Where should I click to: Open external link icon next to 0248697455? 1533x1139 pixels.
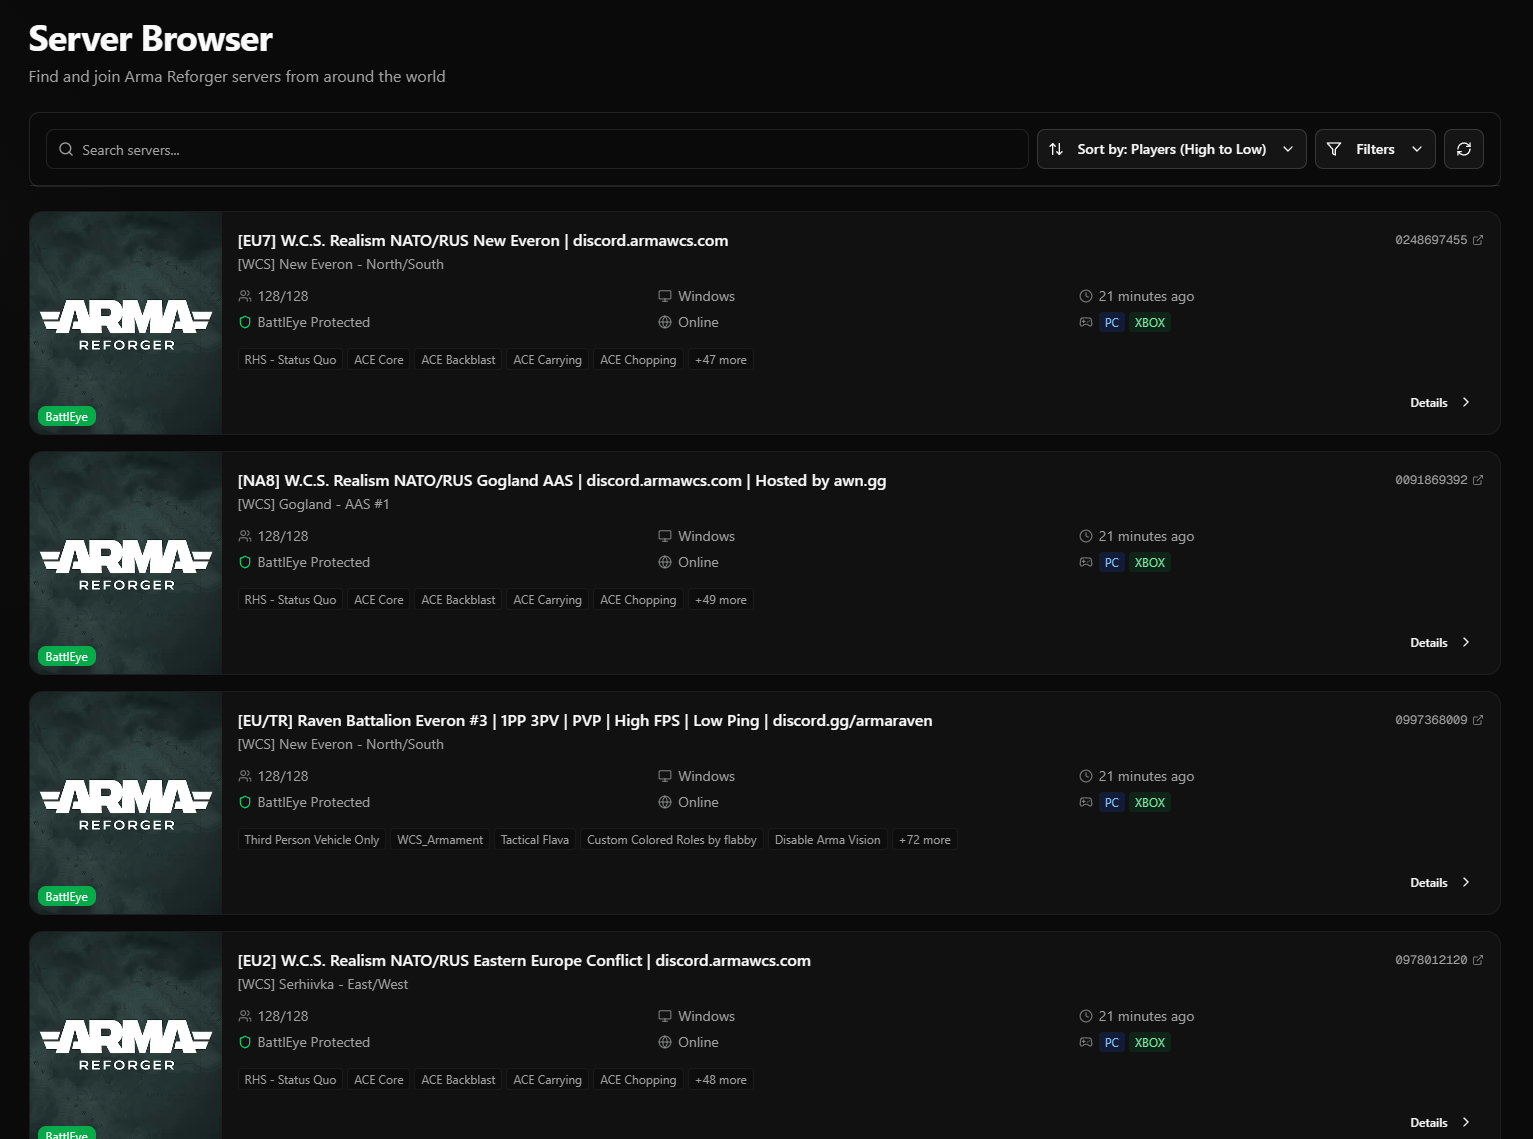[1478, 240]
